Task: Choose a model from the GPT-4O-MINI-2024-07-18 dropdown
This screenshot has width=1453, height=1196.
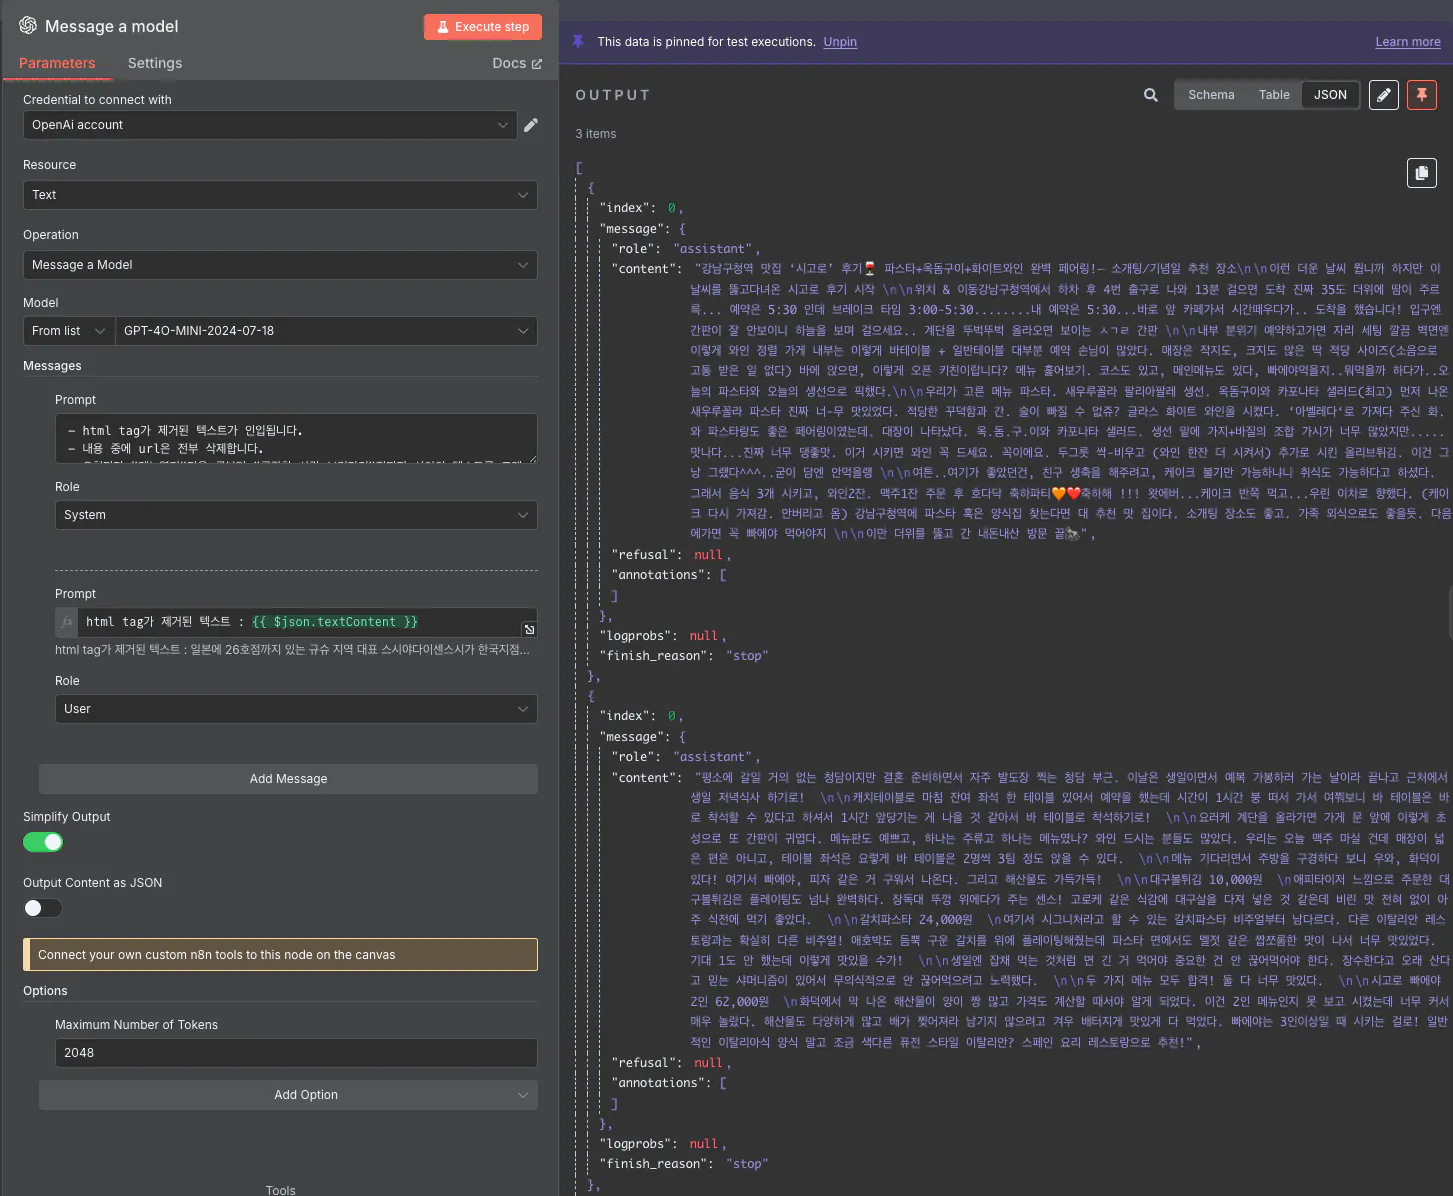Action: [326, 331]
